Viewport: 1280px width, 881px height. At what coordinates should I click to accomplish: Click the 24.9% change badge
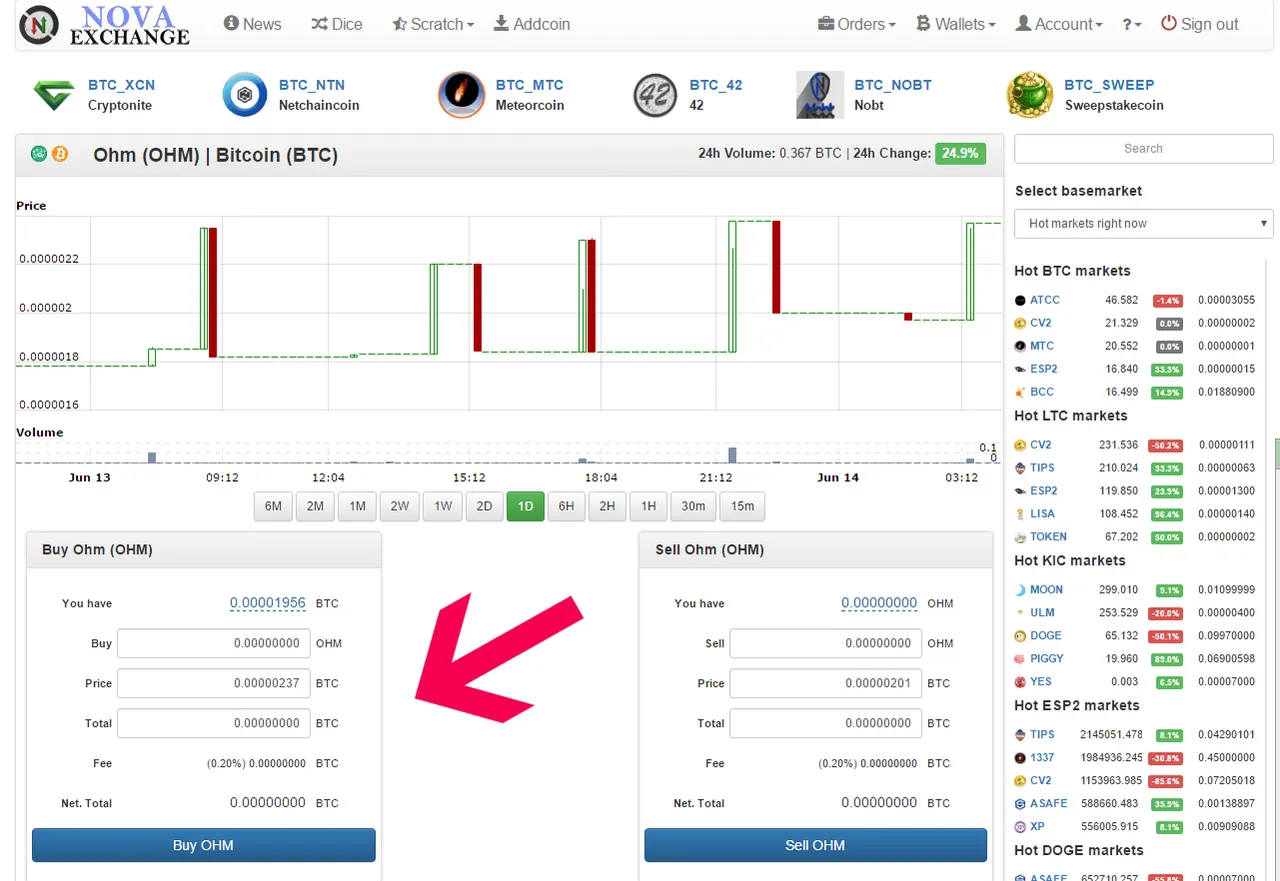pos(960,154)
